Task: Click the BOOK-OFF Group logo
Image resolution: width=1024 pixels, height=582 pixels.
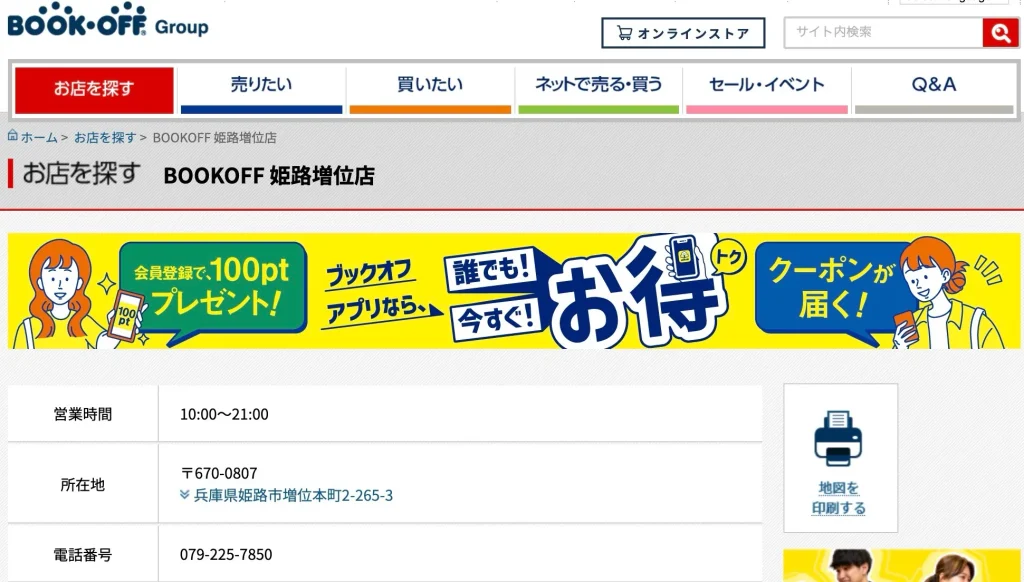Action: click(108, 20)
